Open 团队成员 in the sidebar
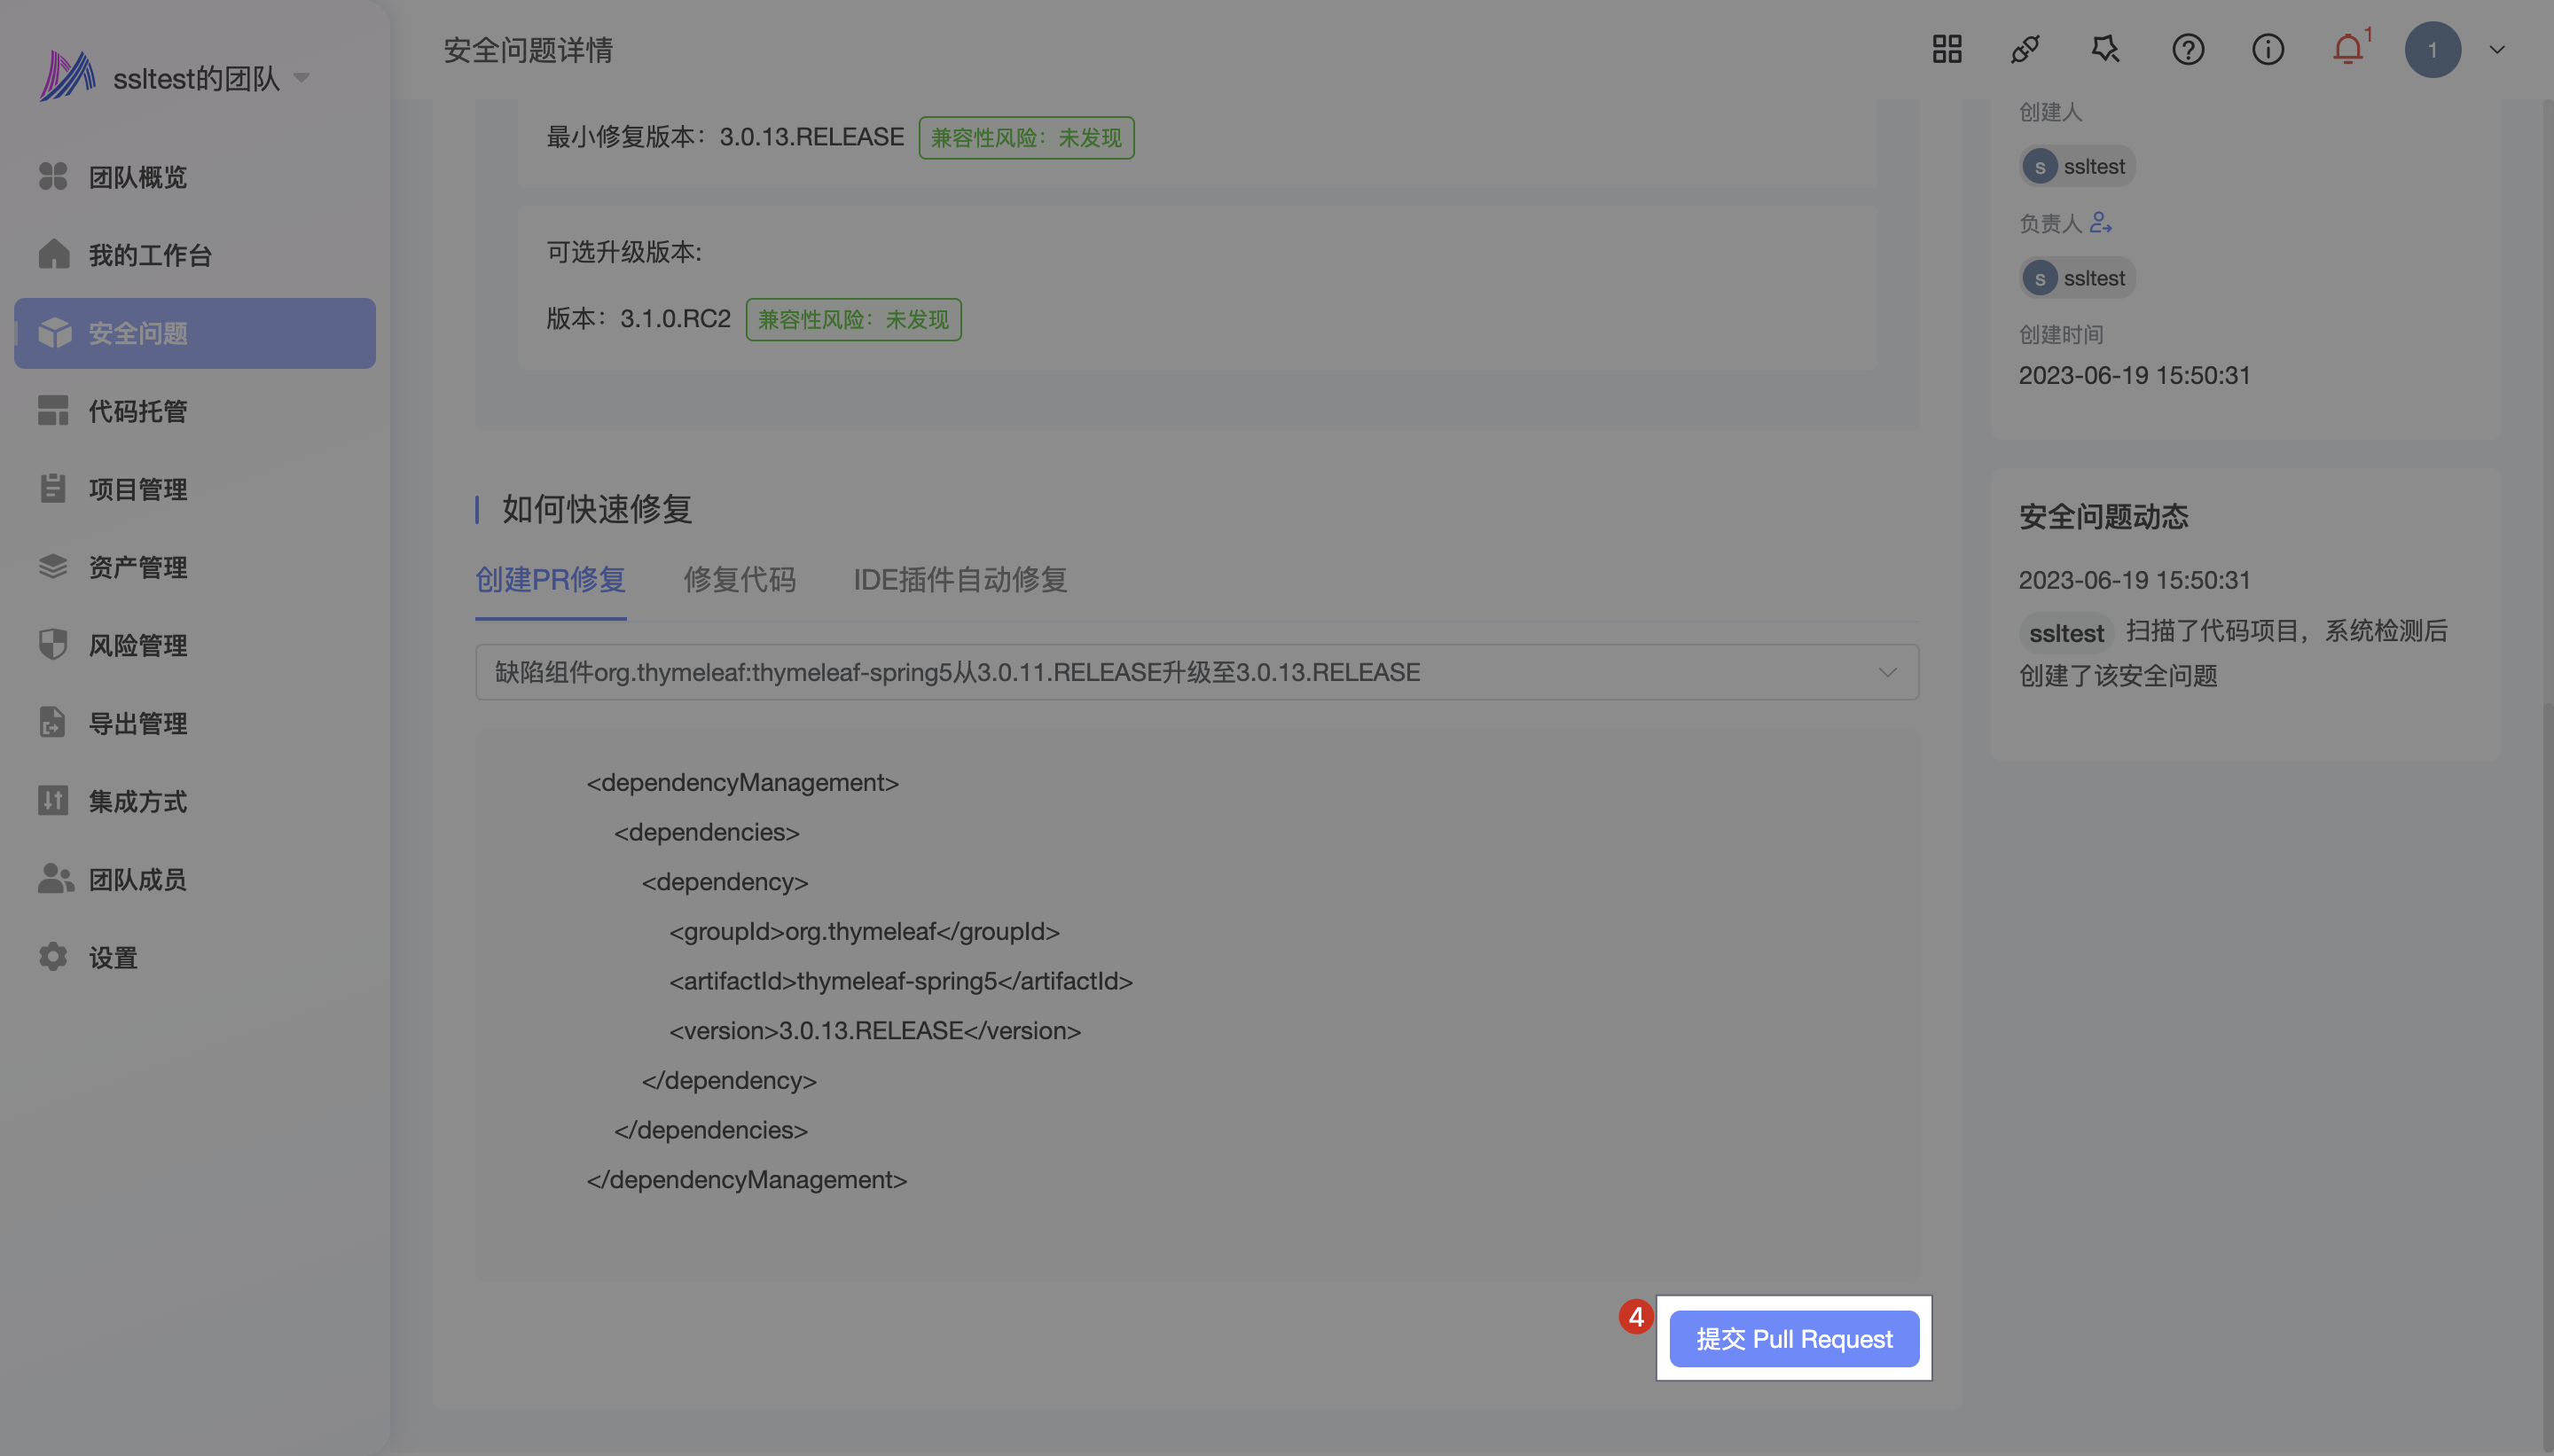 click(137, 879)
